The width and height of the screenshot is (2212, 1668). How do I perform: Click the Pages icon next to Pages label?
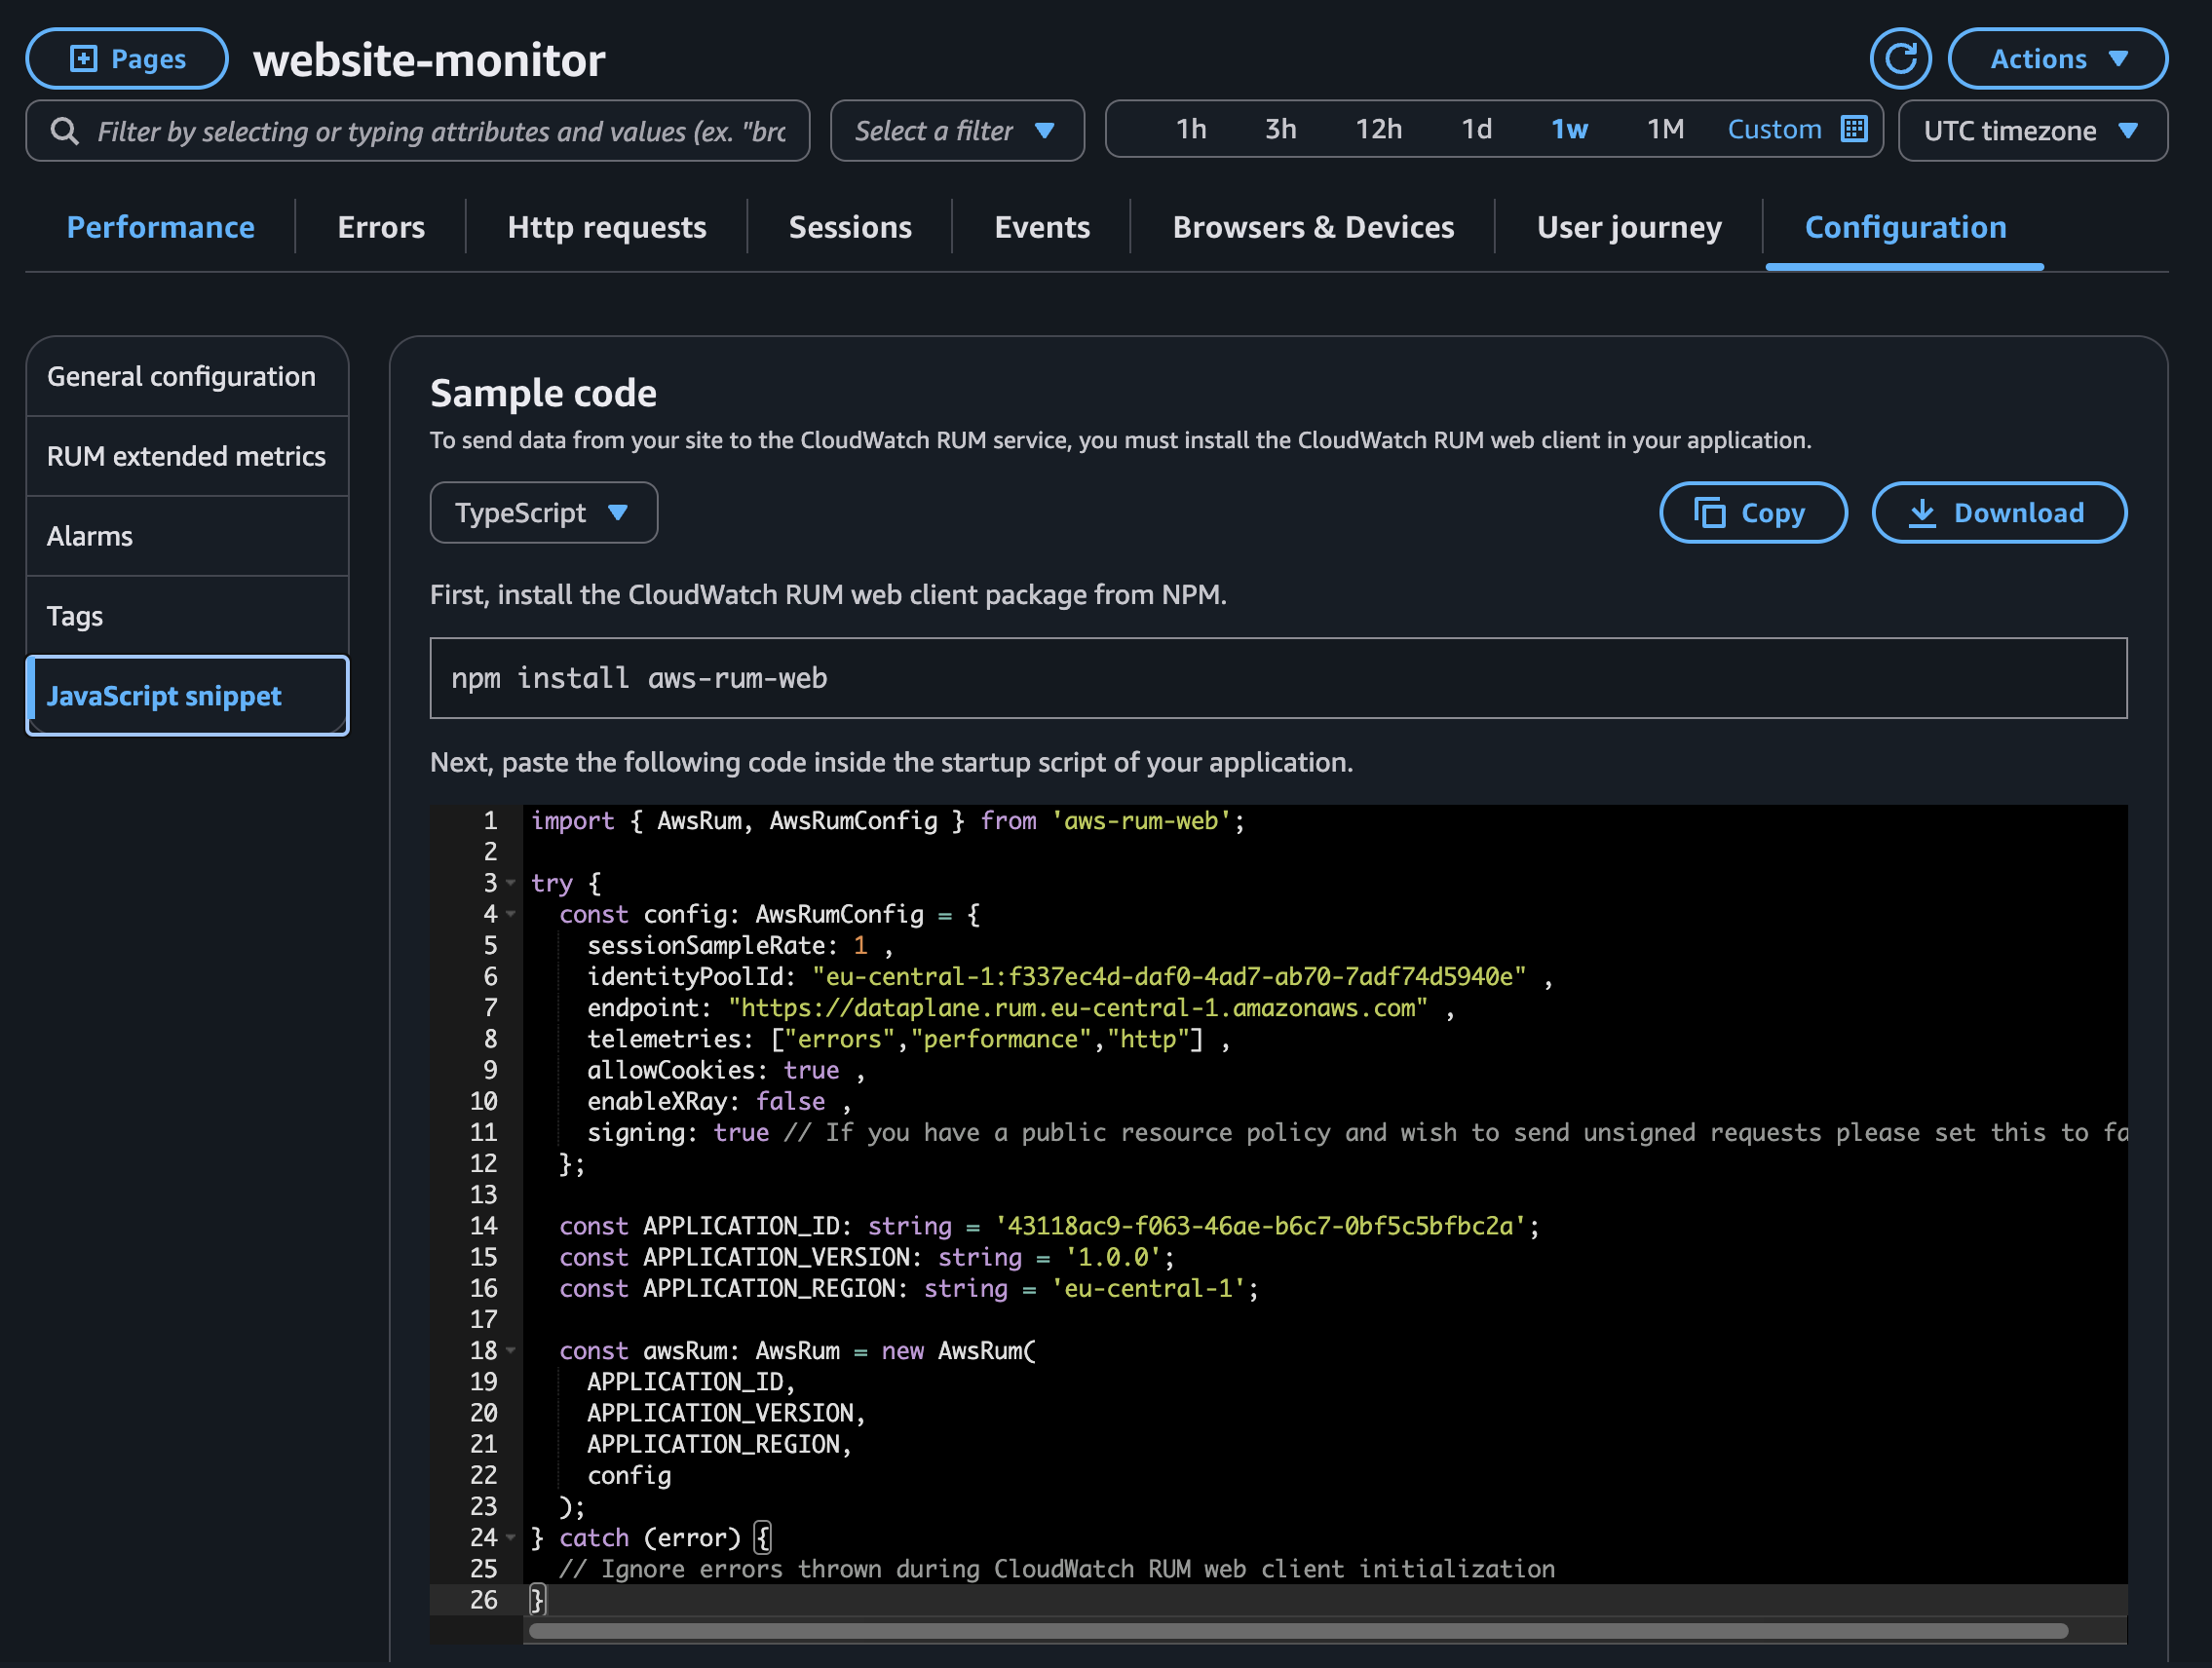[84, 57]
